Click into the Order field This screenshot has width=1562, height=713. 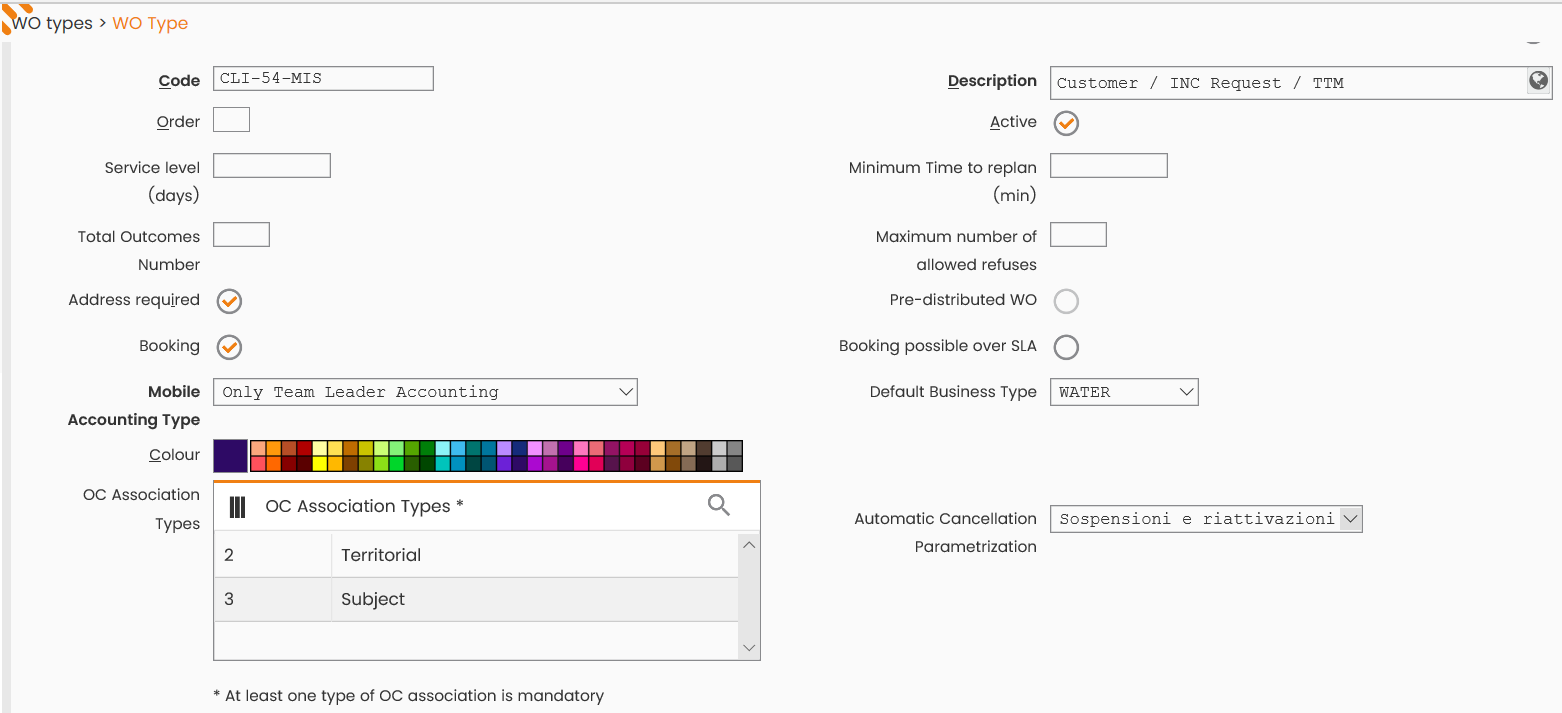(x=231, y=120)
